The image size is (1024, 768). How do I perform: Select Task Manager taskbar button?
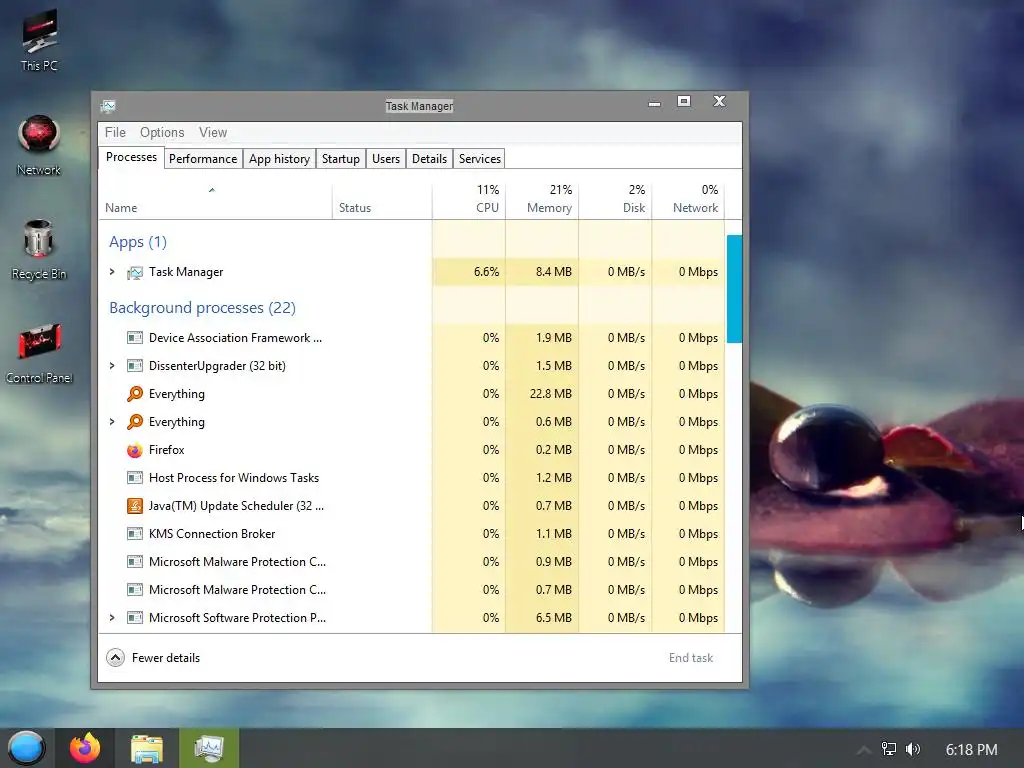coord(209,748)
